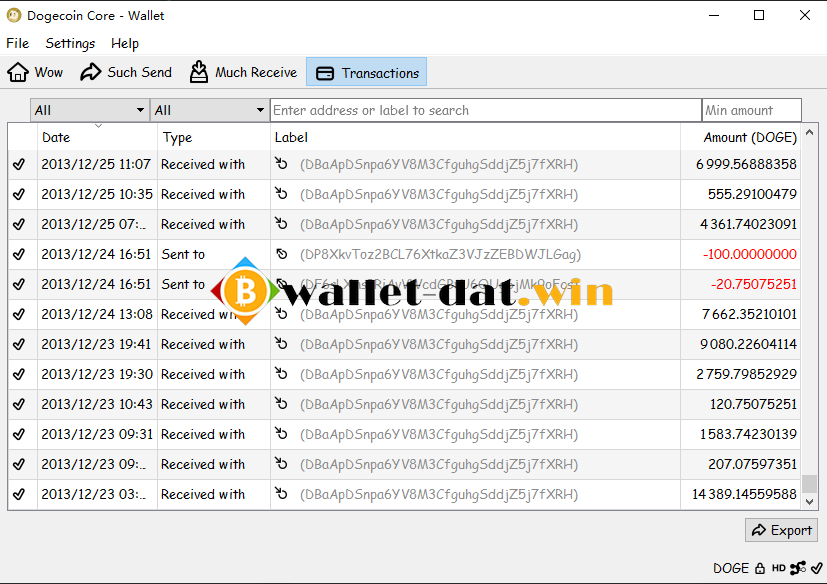Click Sent to in the -100.00000000 row
Viewport: 827px width, 584px height.
pos(183,254)
